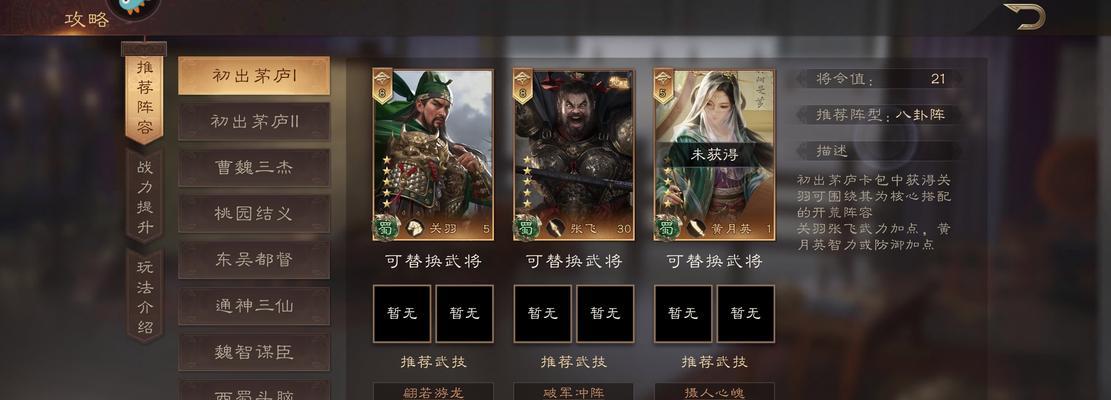Choose the 东吴都督 lineup
The height and width of the screenshot is (400, 1111).
(x=254, y=260)
